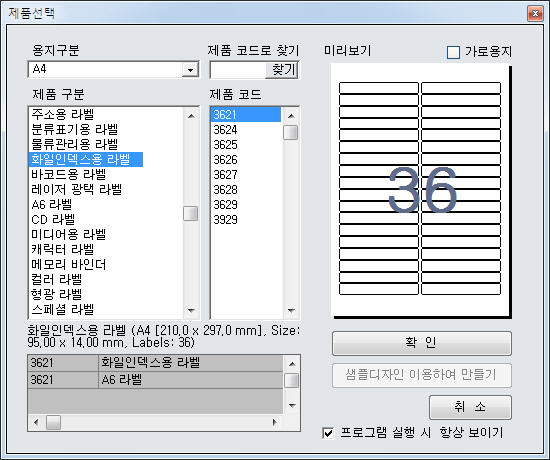This screenshot has width=550, height=460.
Task: Click left arrow of results horizontal scrollbar
Action: click(36, 422)
